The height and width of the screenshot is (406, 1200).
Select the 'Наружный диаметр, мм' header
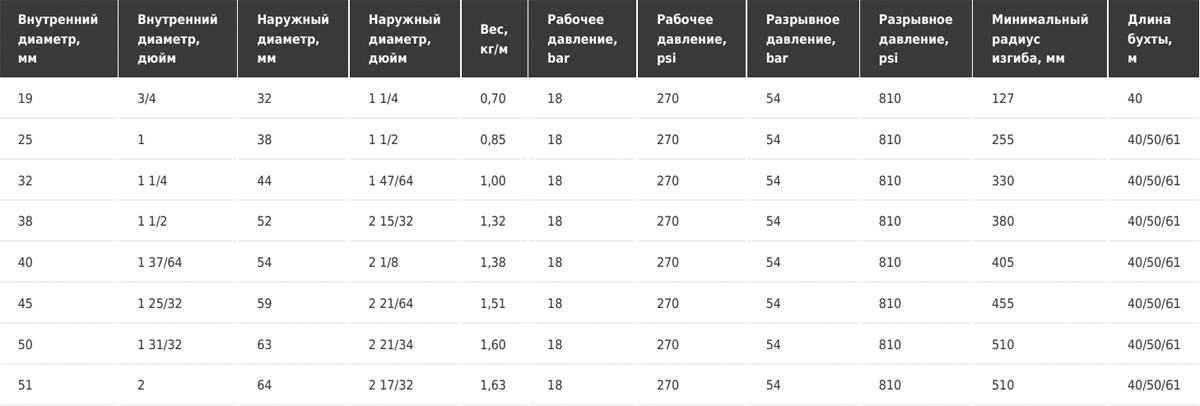292,39
